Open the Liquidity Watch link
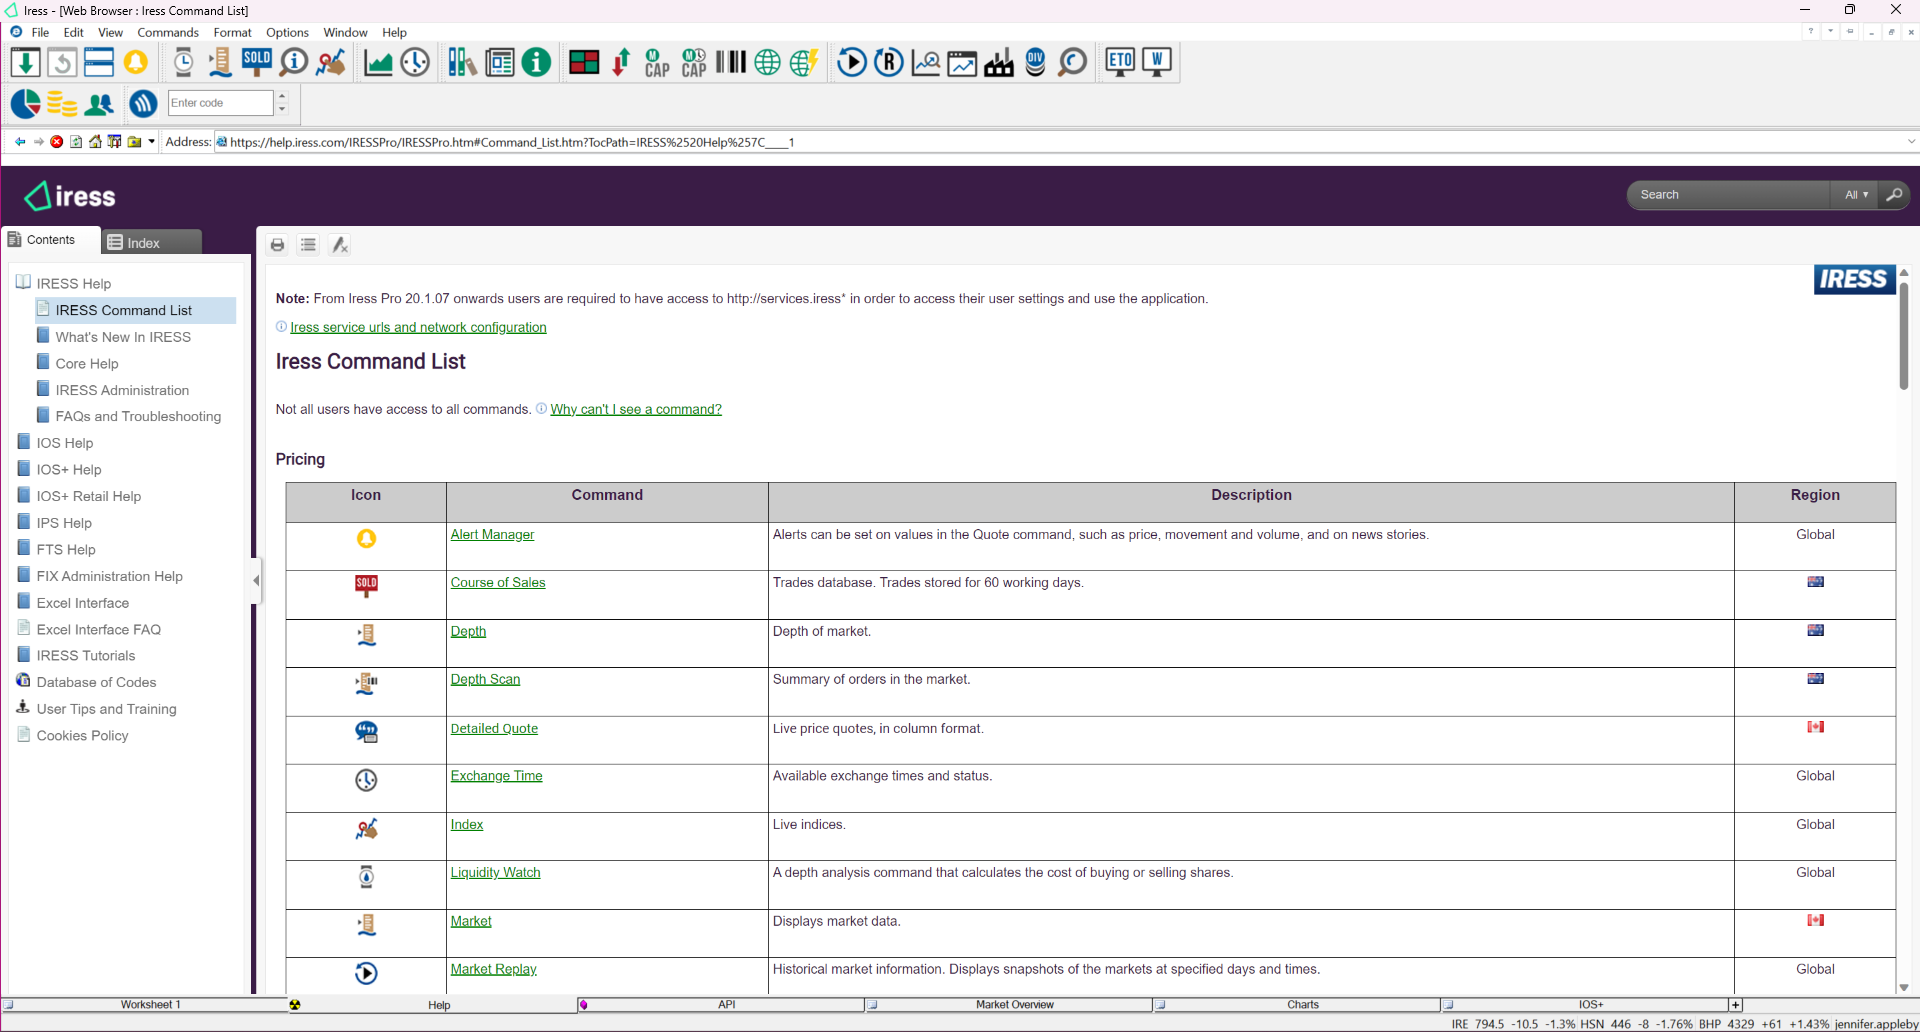The width and height of the screenshot is (1920, 1032). [x=495, y=873]
